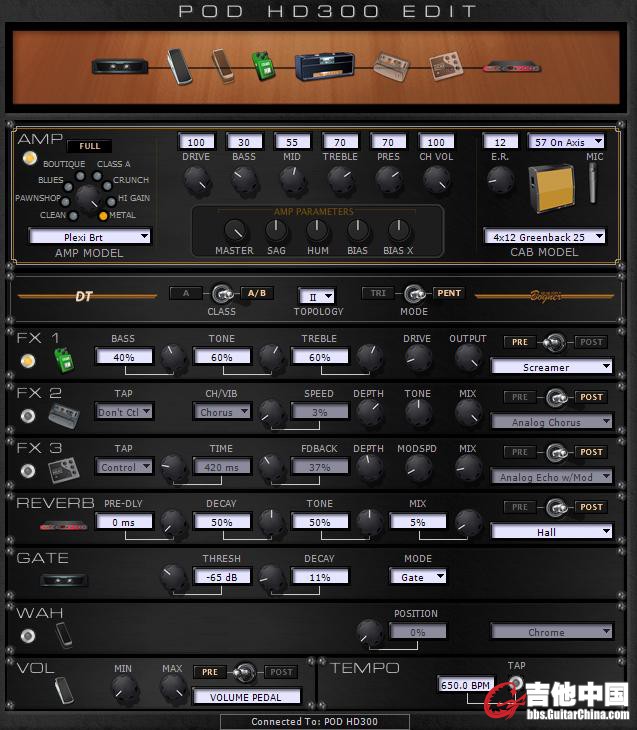Select the green Screamer pedal in signal chain
Image resolution: width=637 pixels, height=730 pixels.
point(262,64)
